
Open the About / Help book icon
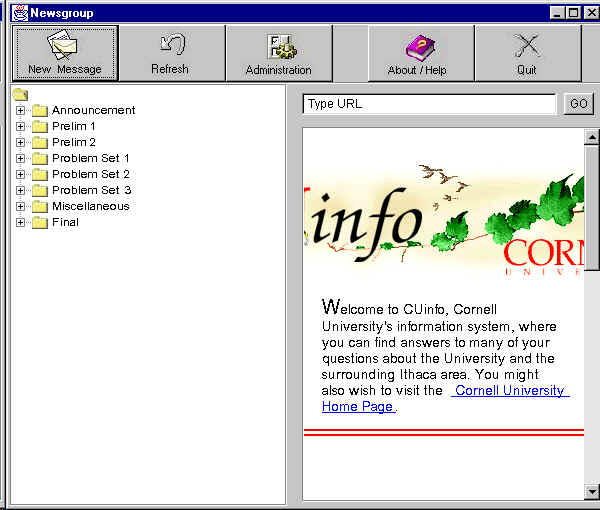coord(417,46)
